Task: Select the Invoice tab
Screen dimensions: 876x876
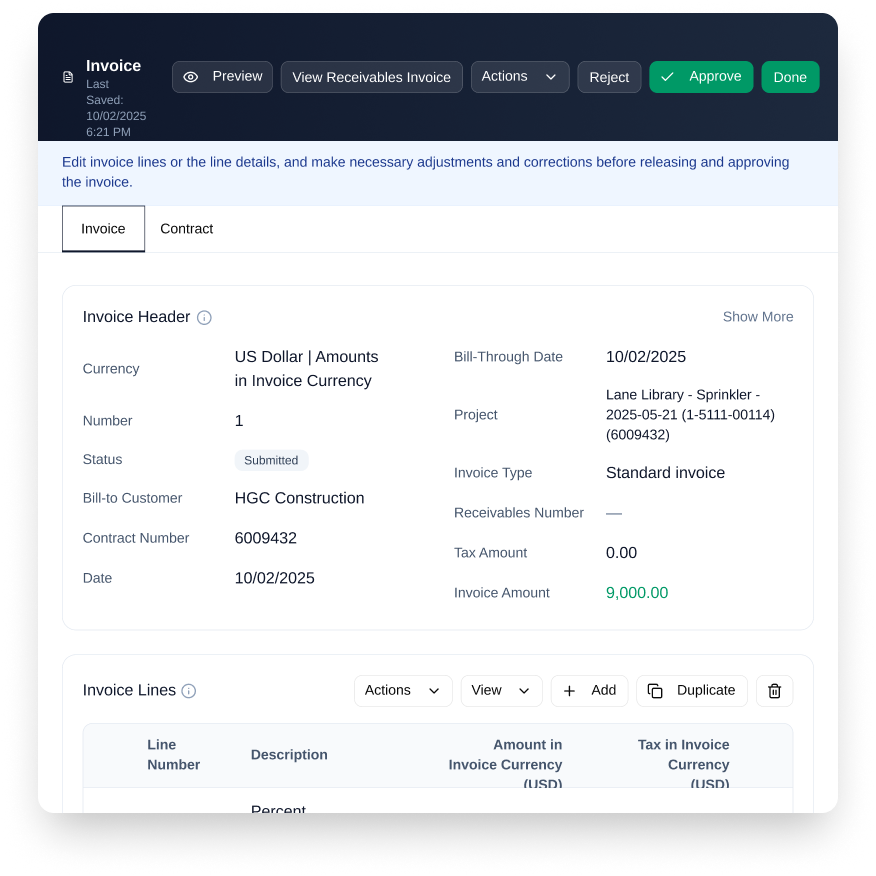Action: (103, 229)
